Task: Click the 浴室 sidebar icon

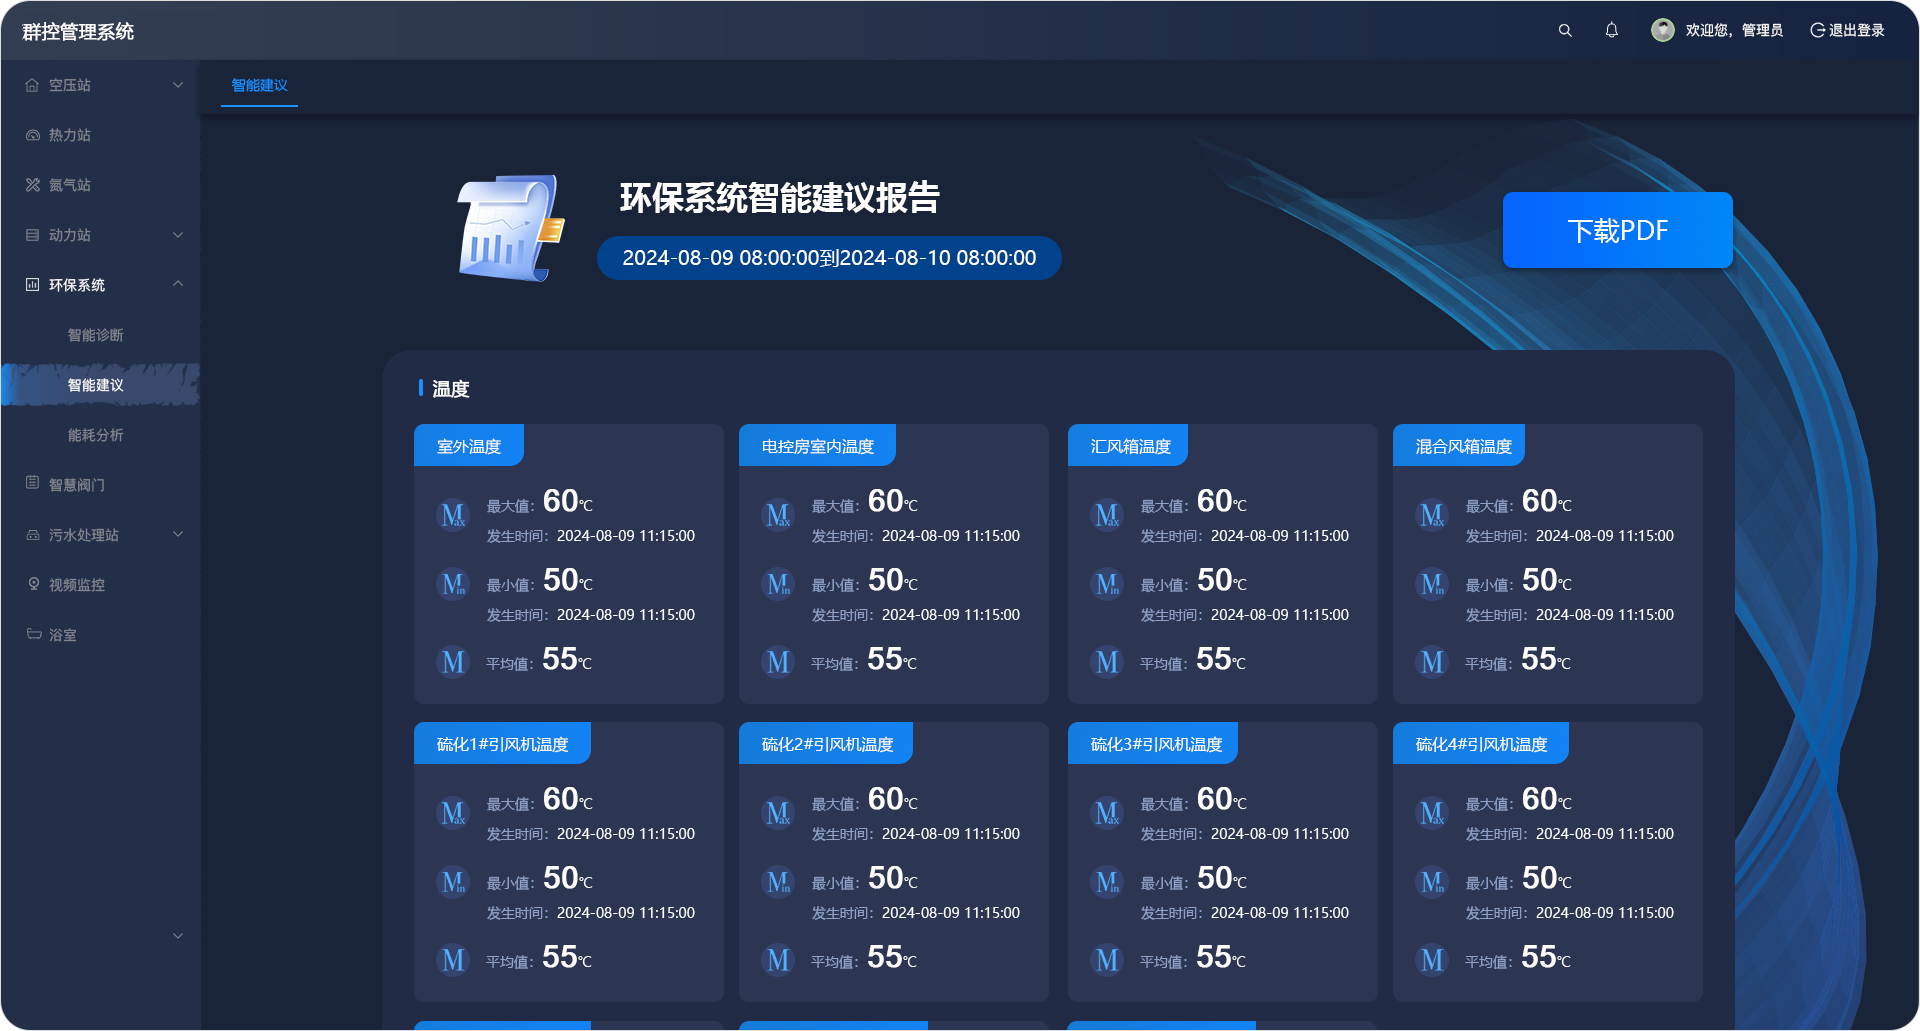Action: click(33, 634)
